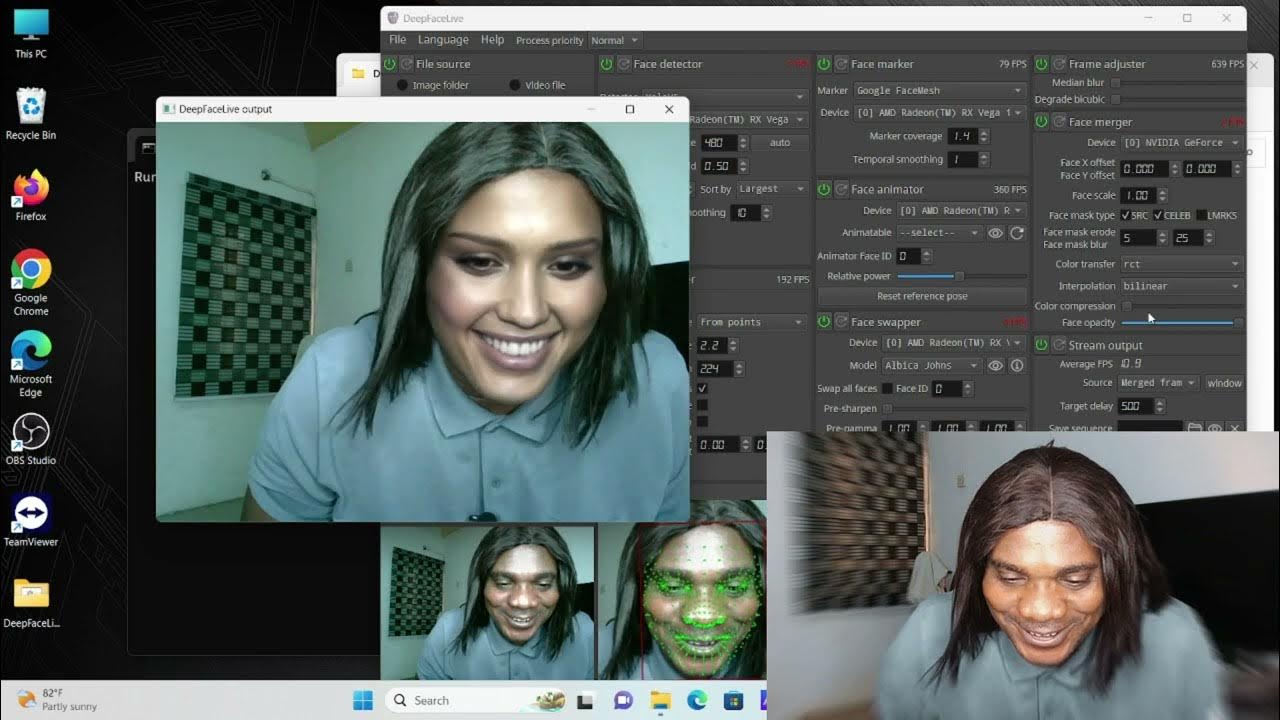This screenshot has width=1280, height=720.
Task: Open the Face merger NVIDIA GeForce dropdown
Action: point(1181,143)
